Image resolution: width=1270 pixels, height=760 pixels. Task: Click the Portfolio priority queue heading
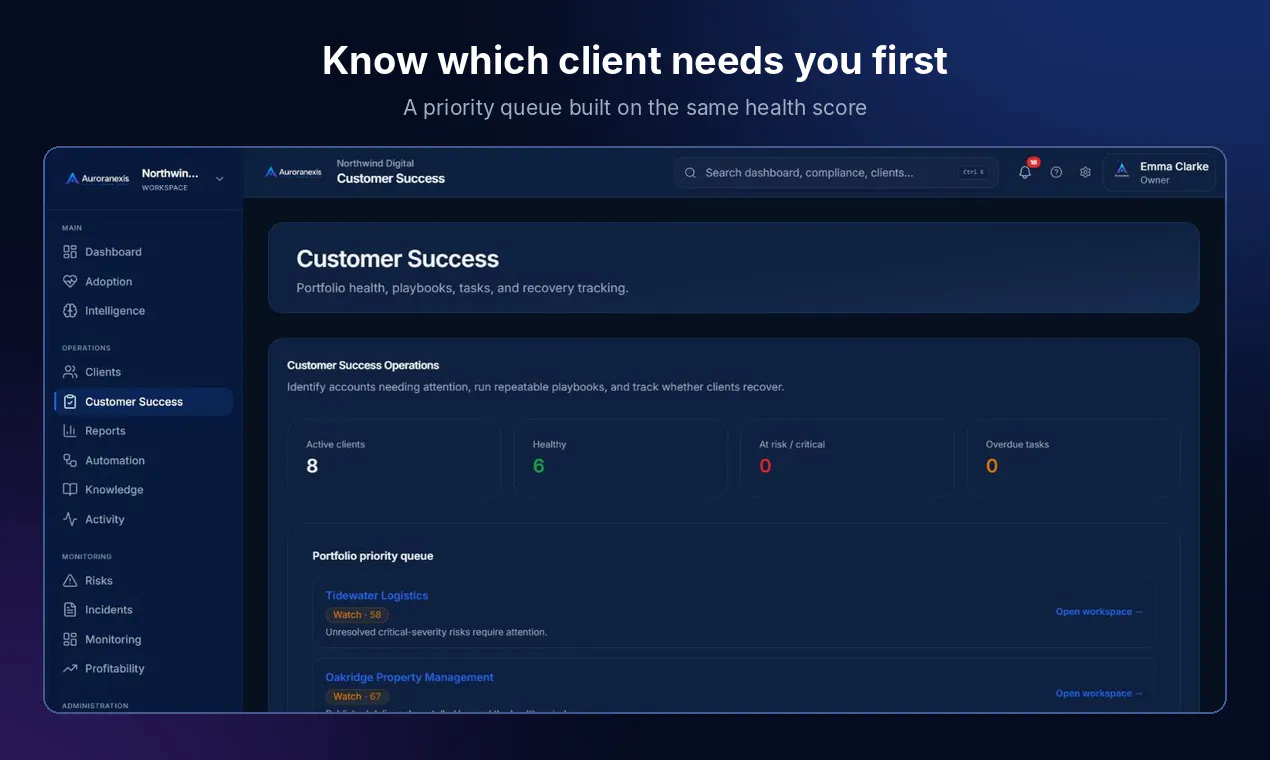(x=373, y=556)
